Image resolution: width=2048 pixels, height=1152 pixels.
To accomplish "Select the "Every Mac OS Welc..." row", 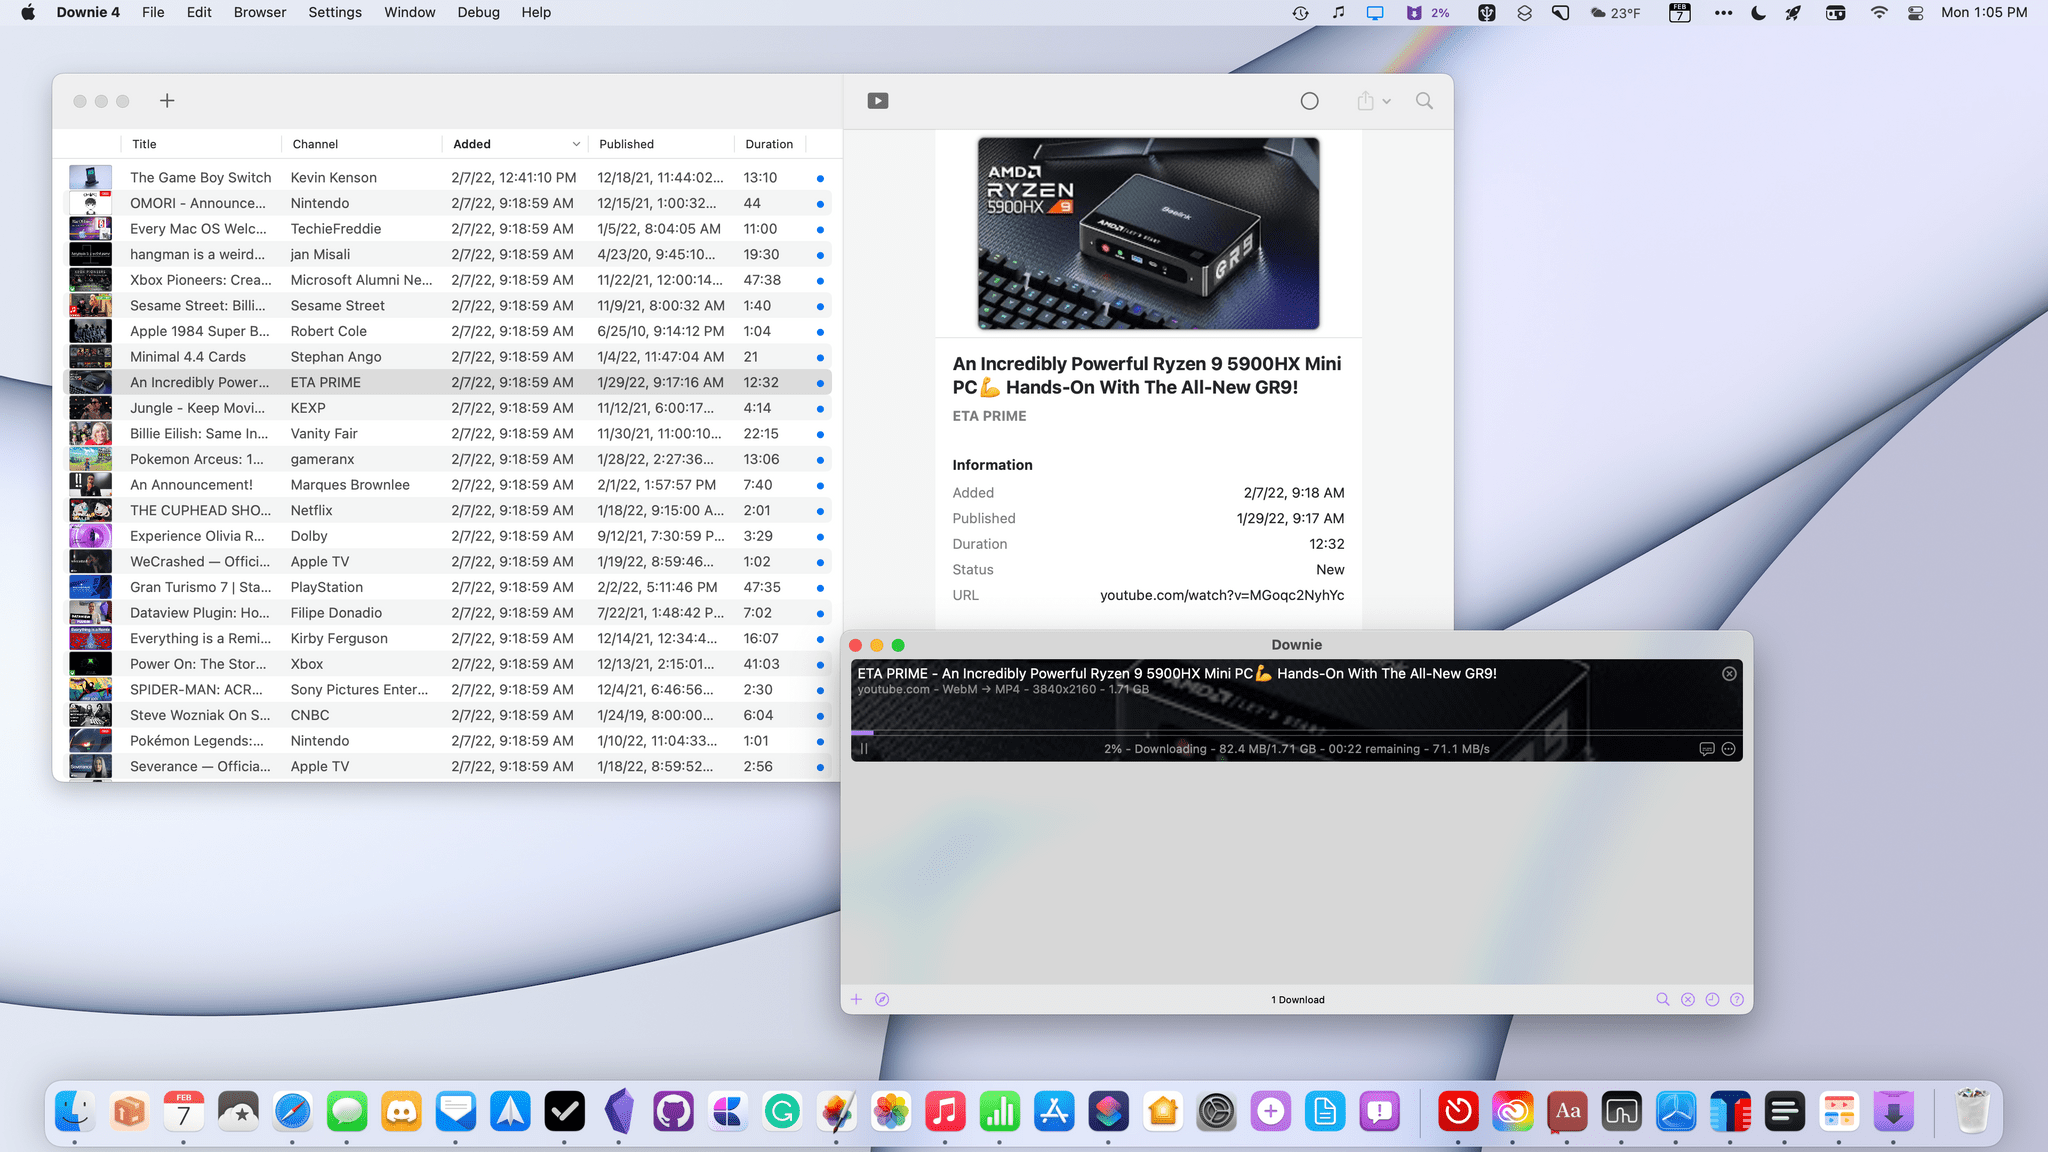I will [x=447, y=229].
